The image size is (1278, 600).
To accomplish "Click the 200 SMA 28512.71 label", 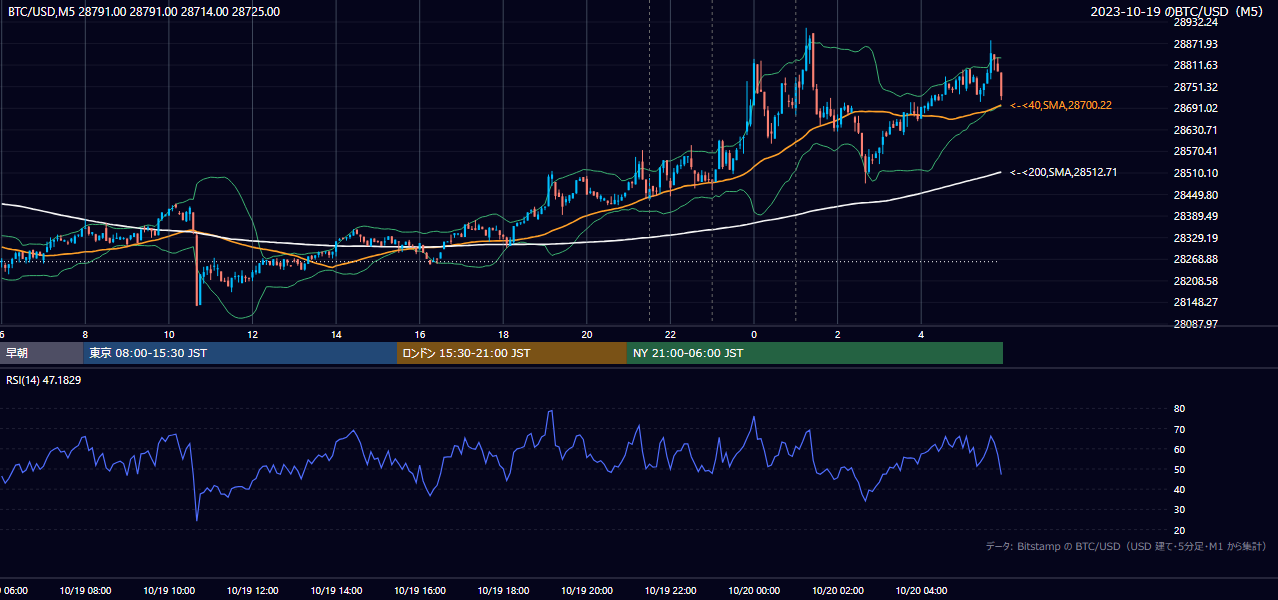I will click(1063, 172).
